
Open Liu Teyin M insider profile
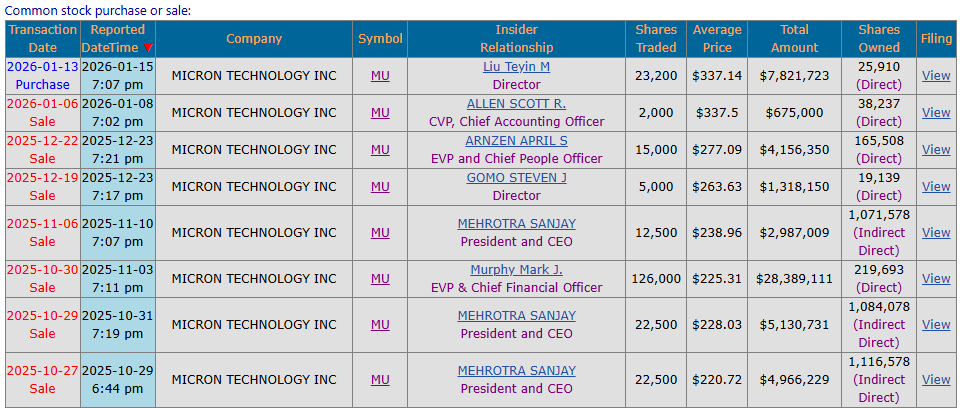coord(517,66)
